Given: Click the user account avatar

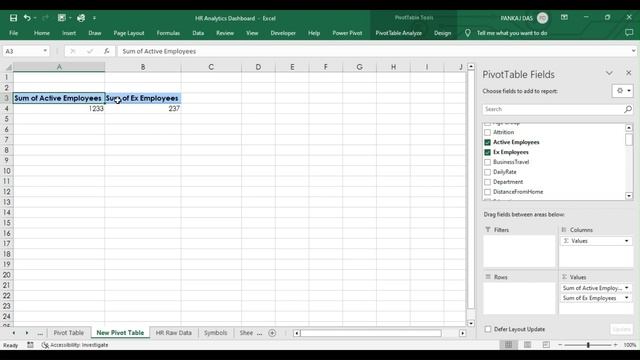Looking at the screenshot, I should click(542, 18).
